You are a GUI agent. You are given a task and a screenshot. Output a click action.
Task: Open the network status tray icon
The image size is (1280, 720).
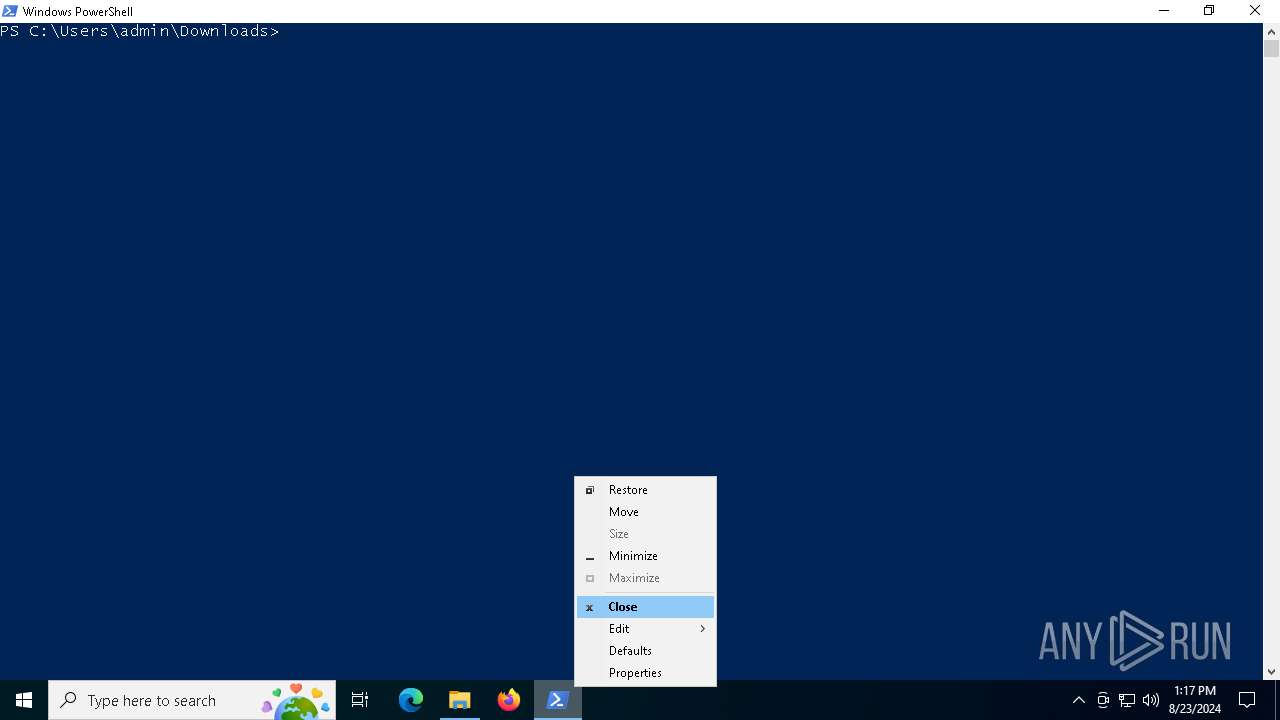1127,700
